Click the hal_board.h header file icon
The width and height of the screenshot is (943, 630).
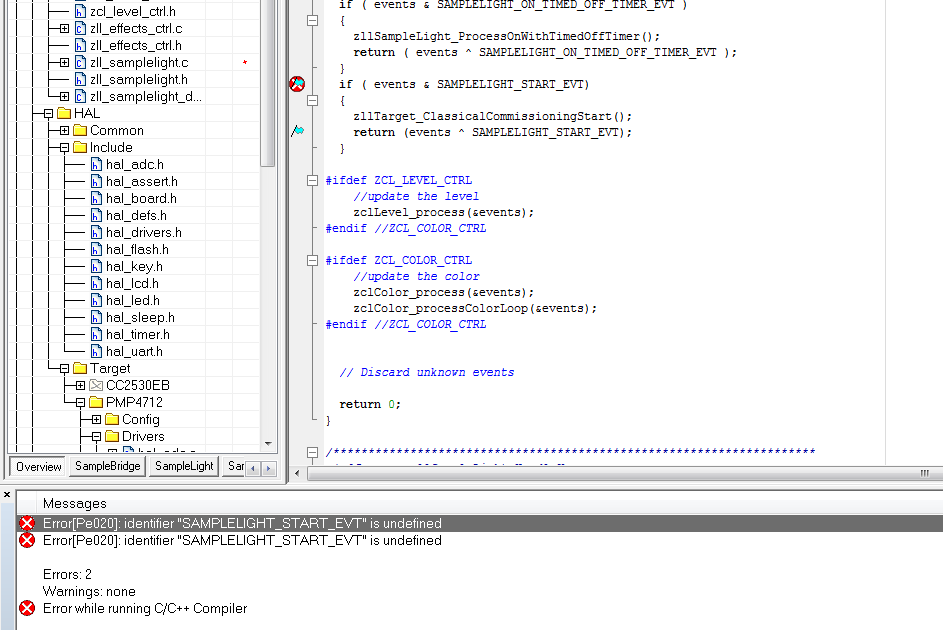coord(96,198)
